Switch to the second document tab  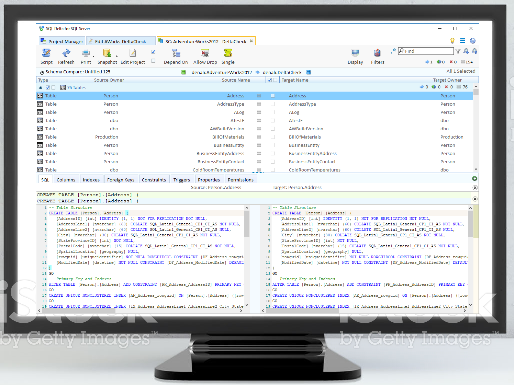click(121, 41)
